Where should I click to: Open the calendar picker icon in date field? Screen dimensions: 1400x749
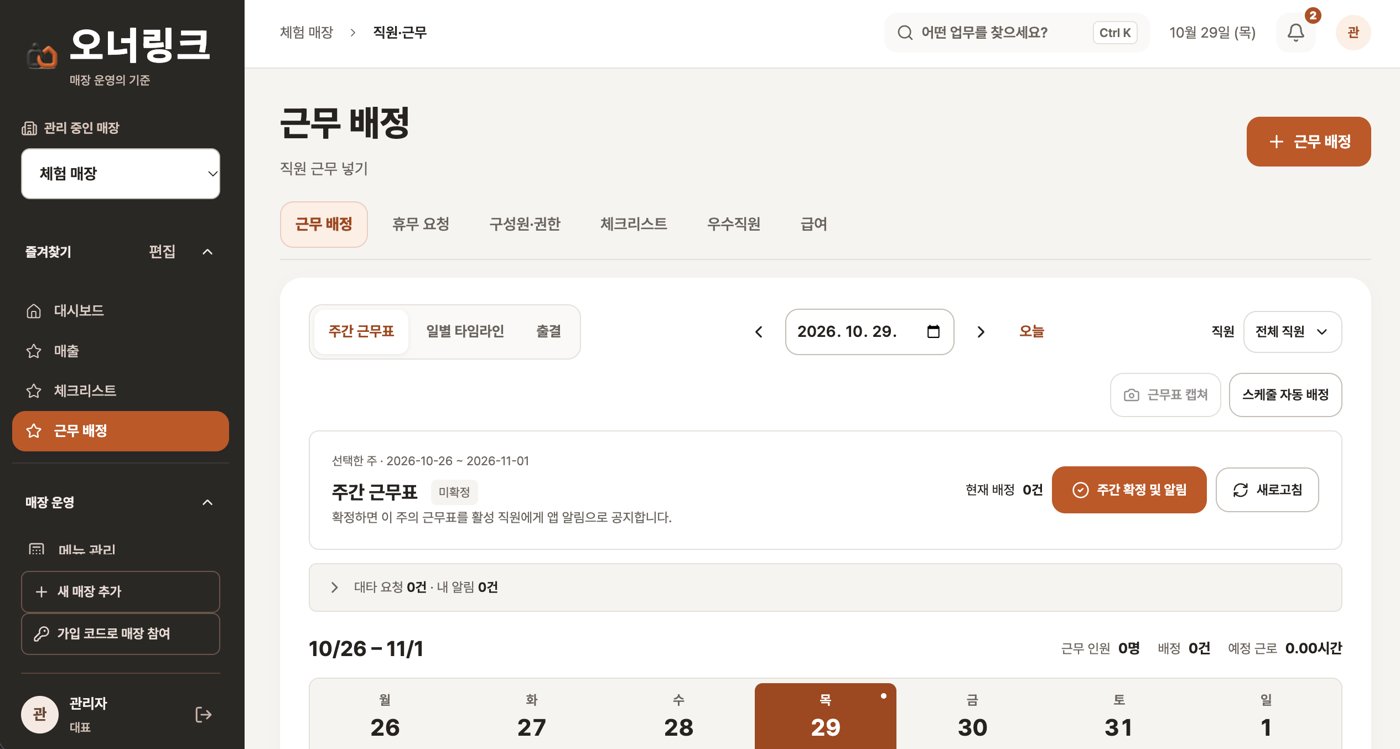coord(933,332)
